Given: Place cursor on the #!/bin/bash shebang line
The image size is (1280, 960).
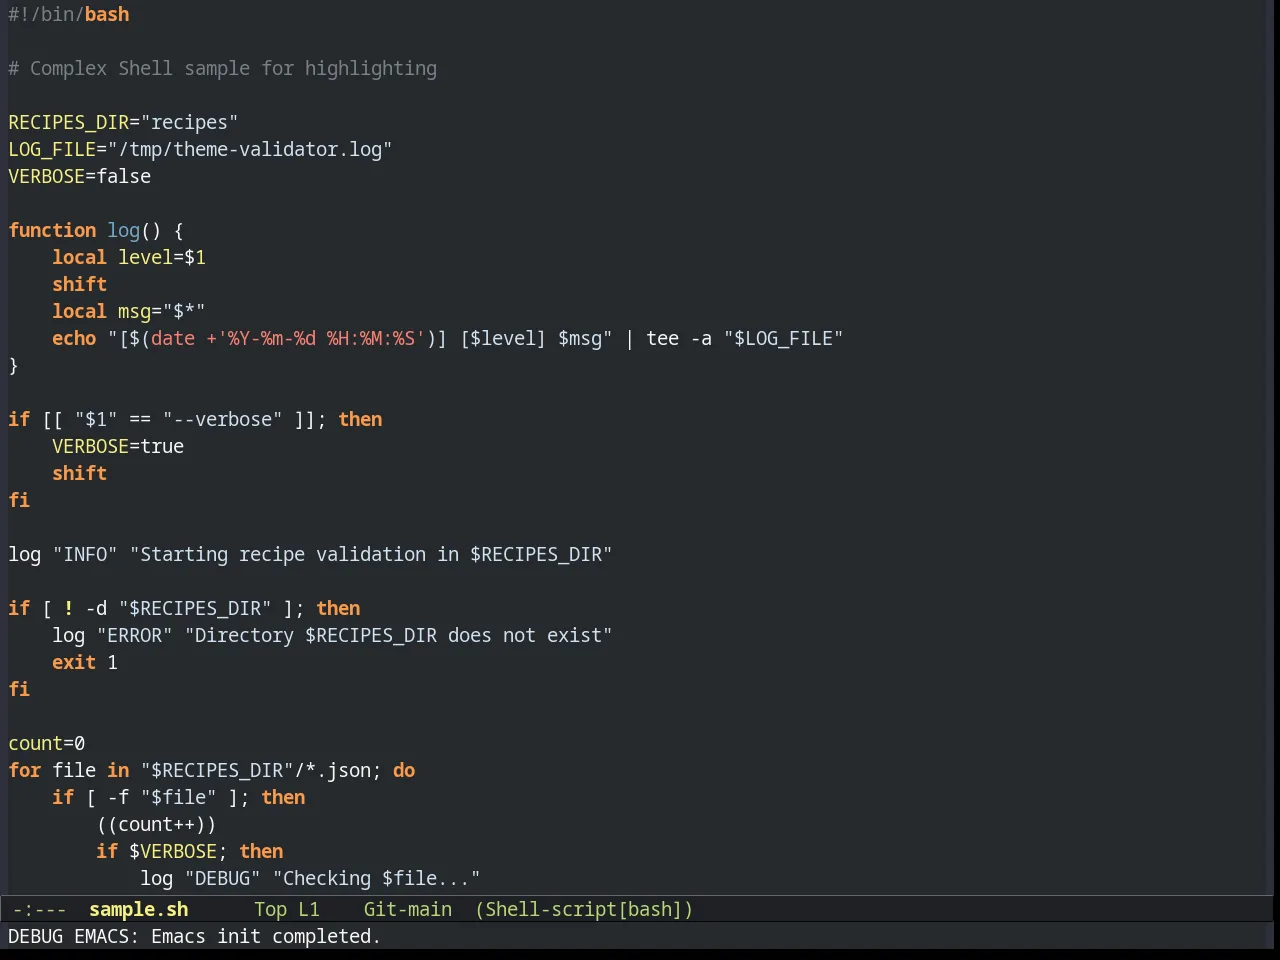Looking at the screenshot, I should (69, 14).
